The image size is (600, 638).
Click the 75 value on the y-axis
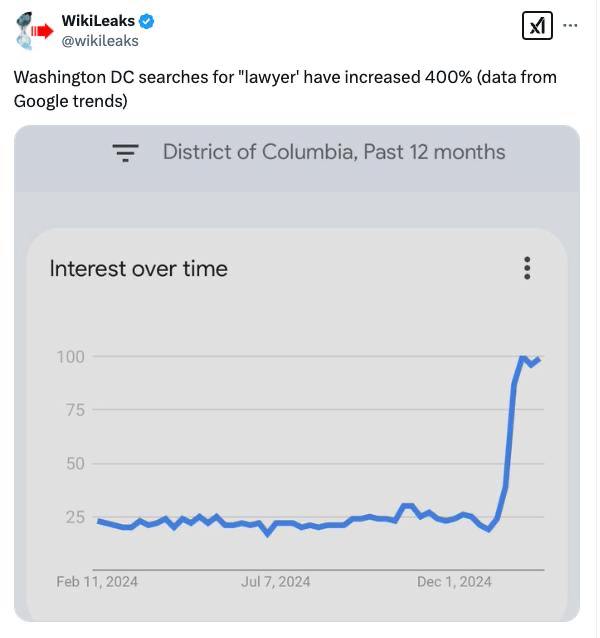pos(73,410)
